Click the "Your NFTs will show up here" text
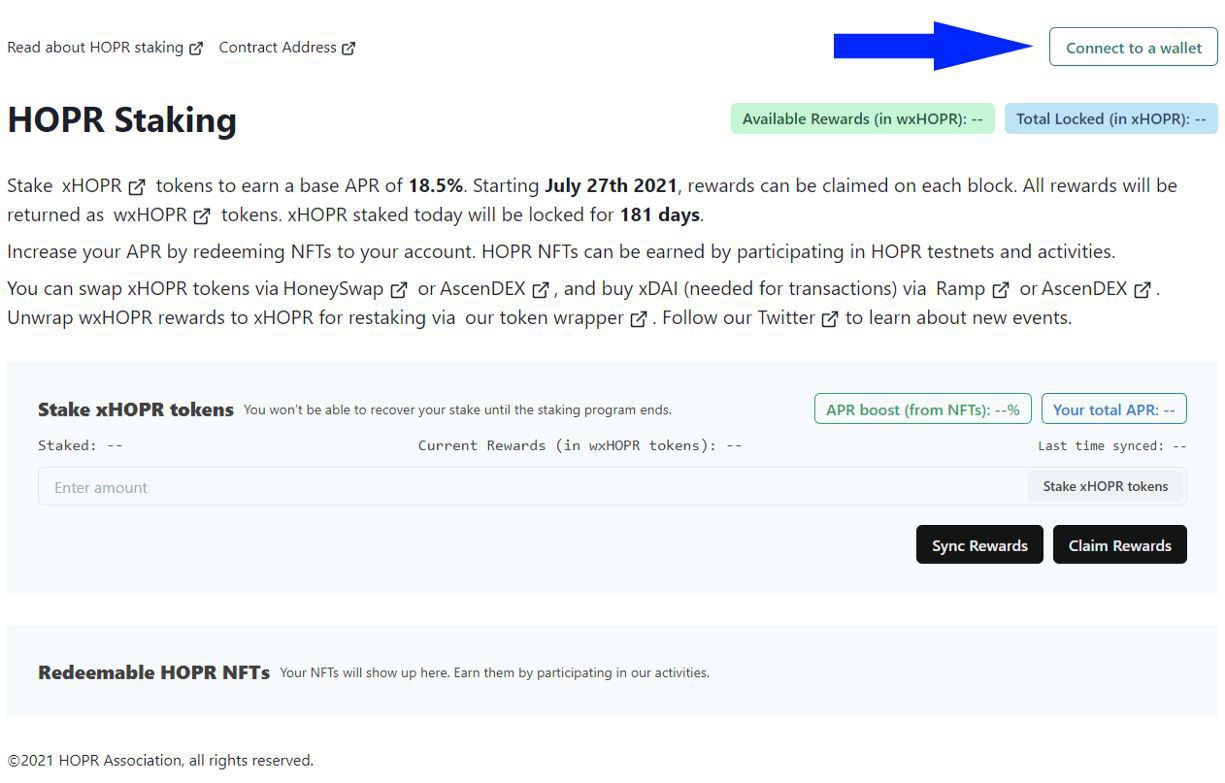1225x783 pixels. [494, 673]
